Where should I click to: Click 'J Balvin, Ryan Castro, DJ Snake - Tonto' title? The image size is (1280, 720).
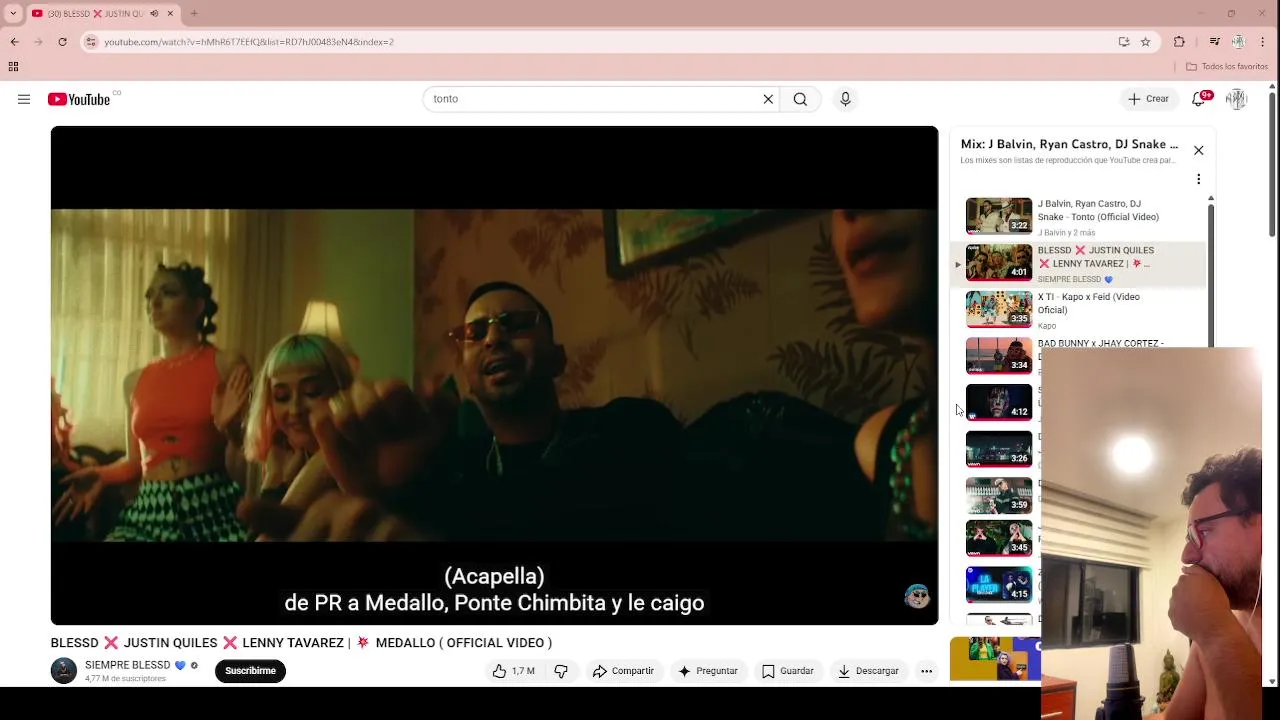1098,210
